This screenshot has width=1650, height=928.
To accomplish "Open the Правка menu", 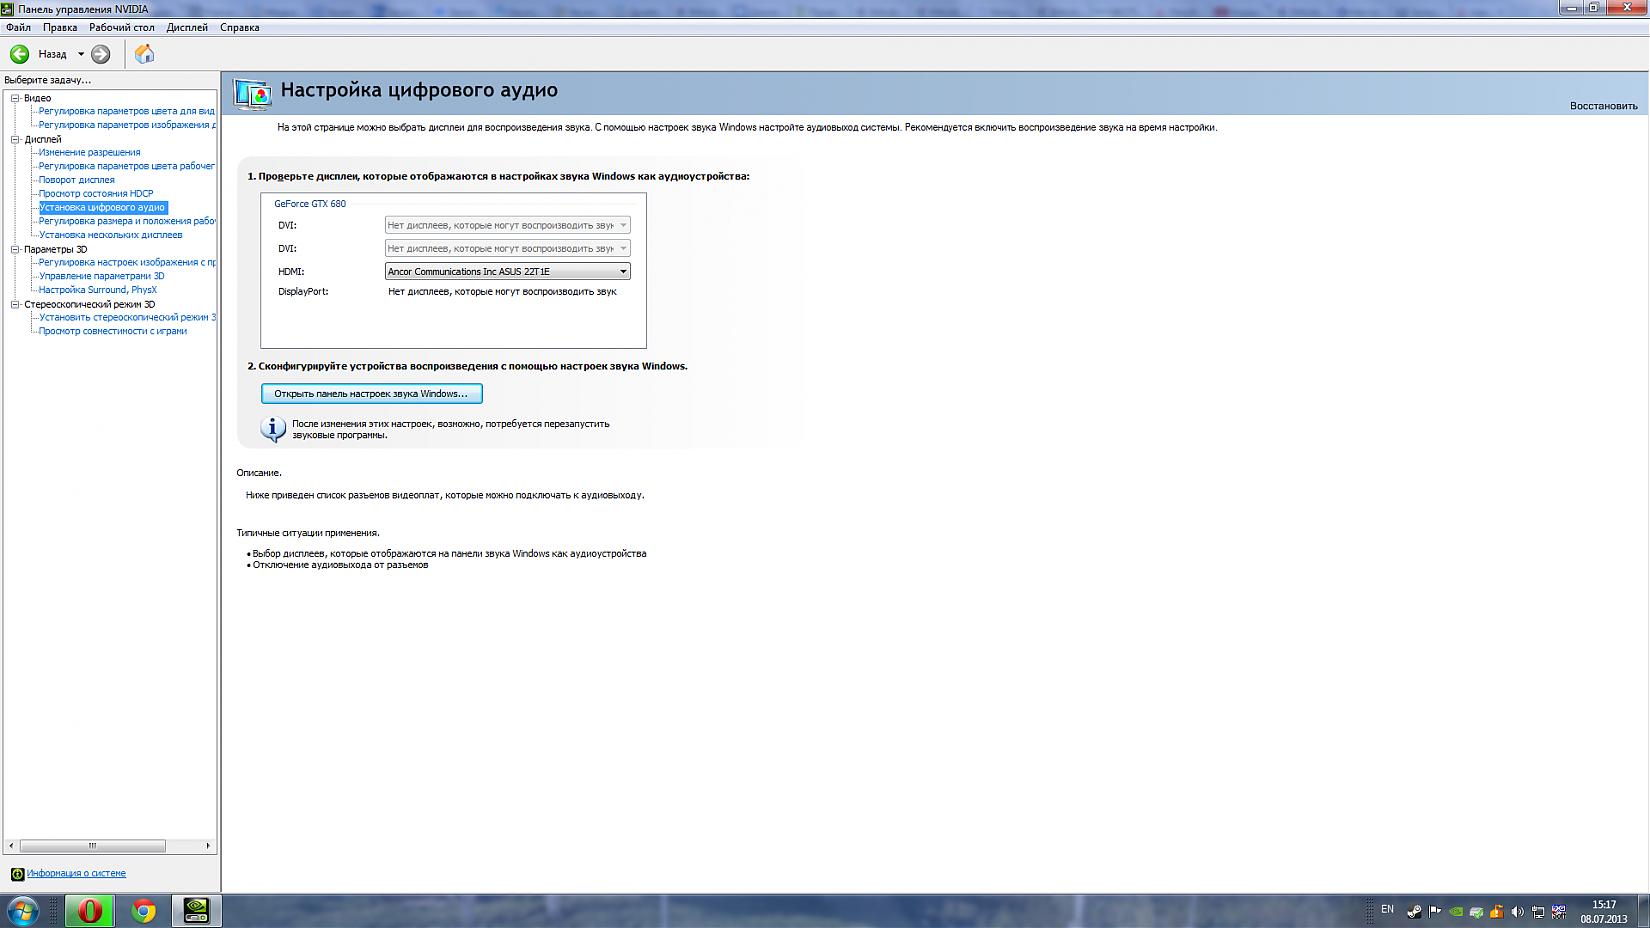I will tap(60, 27).
